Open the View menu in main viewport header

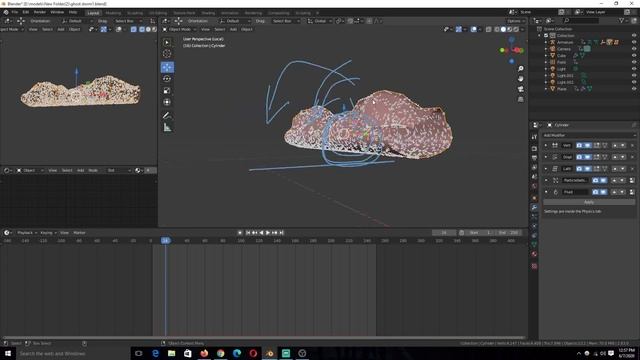coord(205,29)
